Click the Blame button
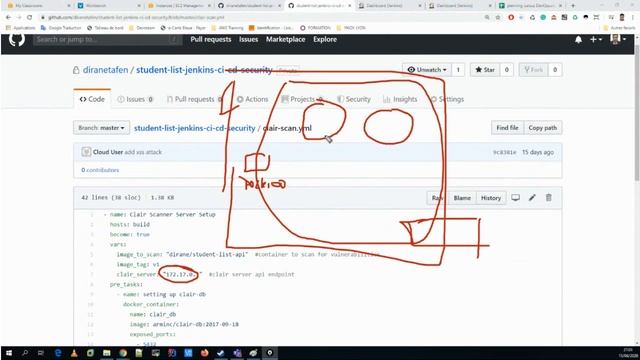 462,198
